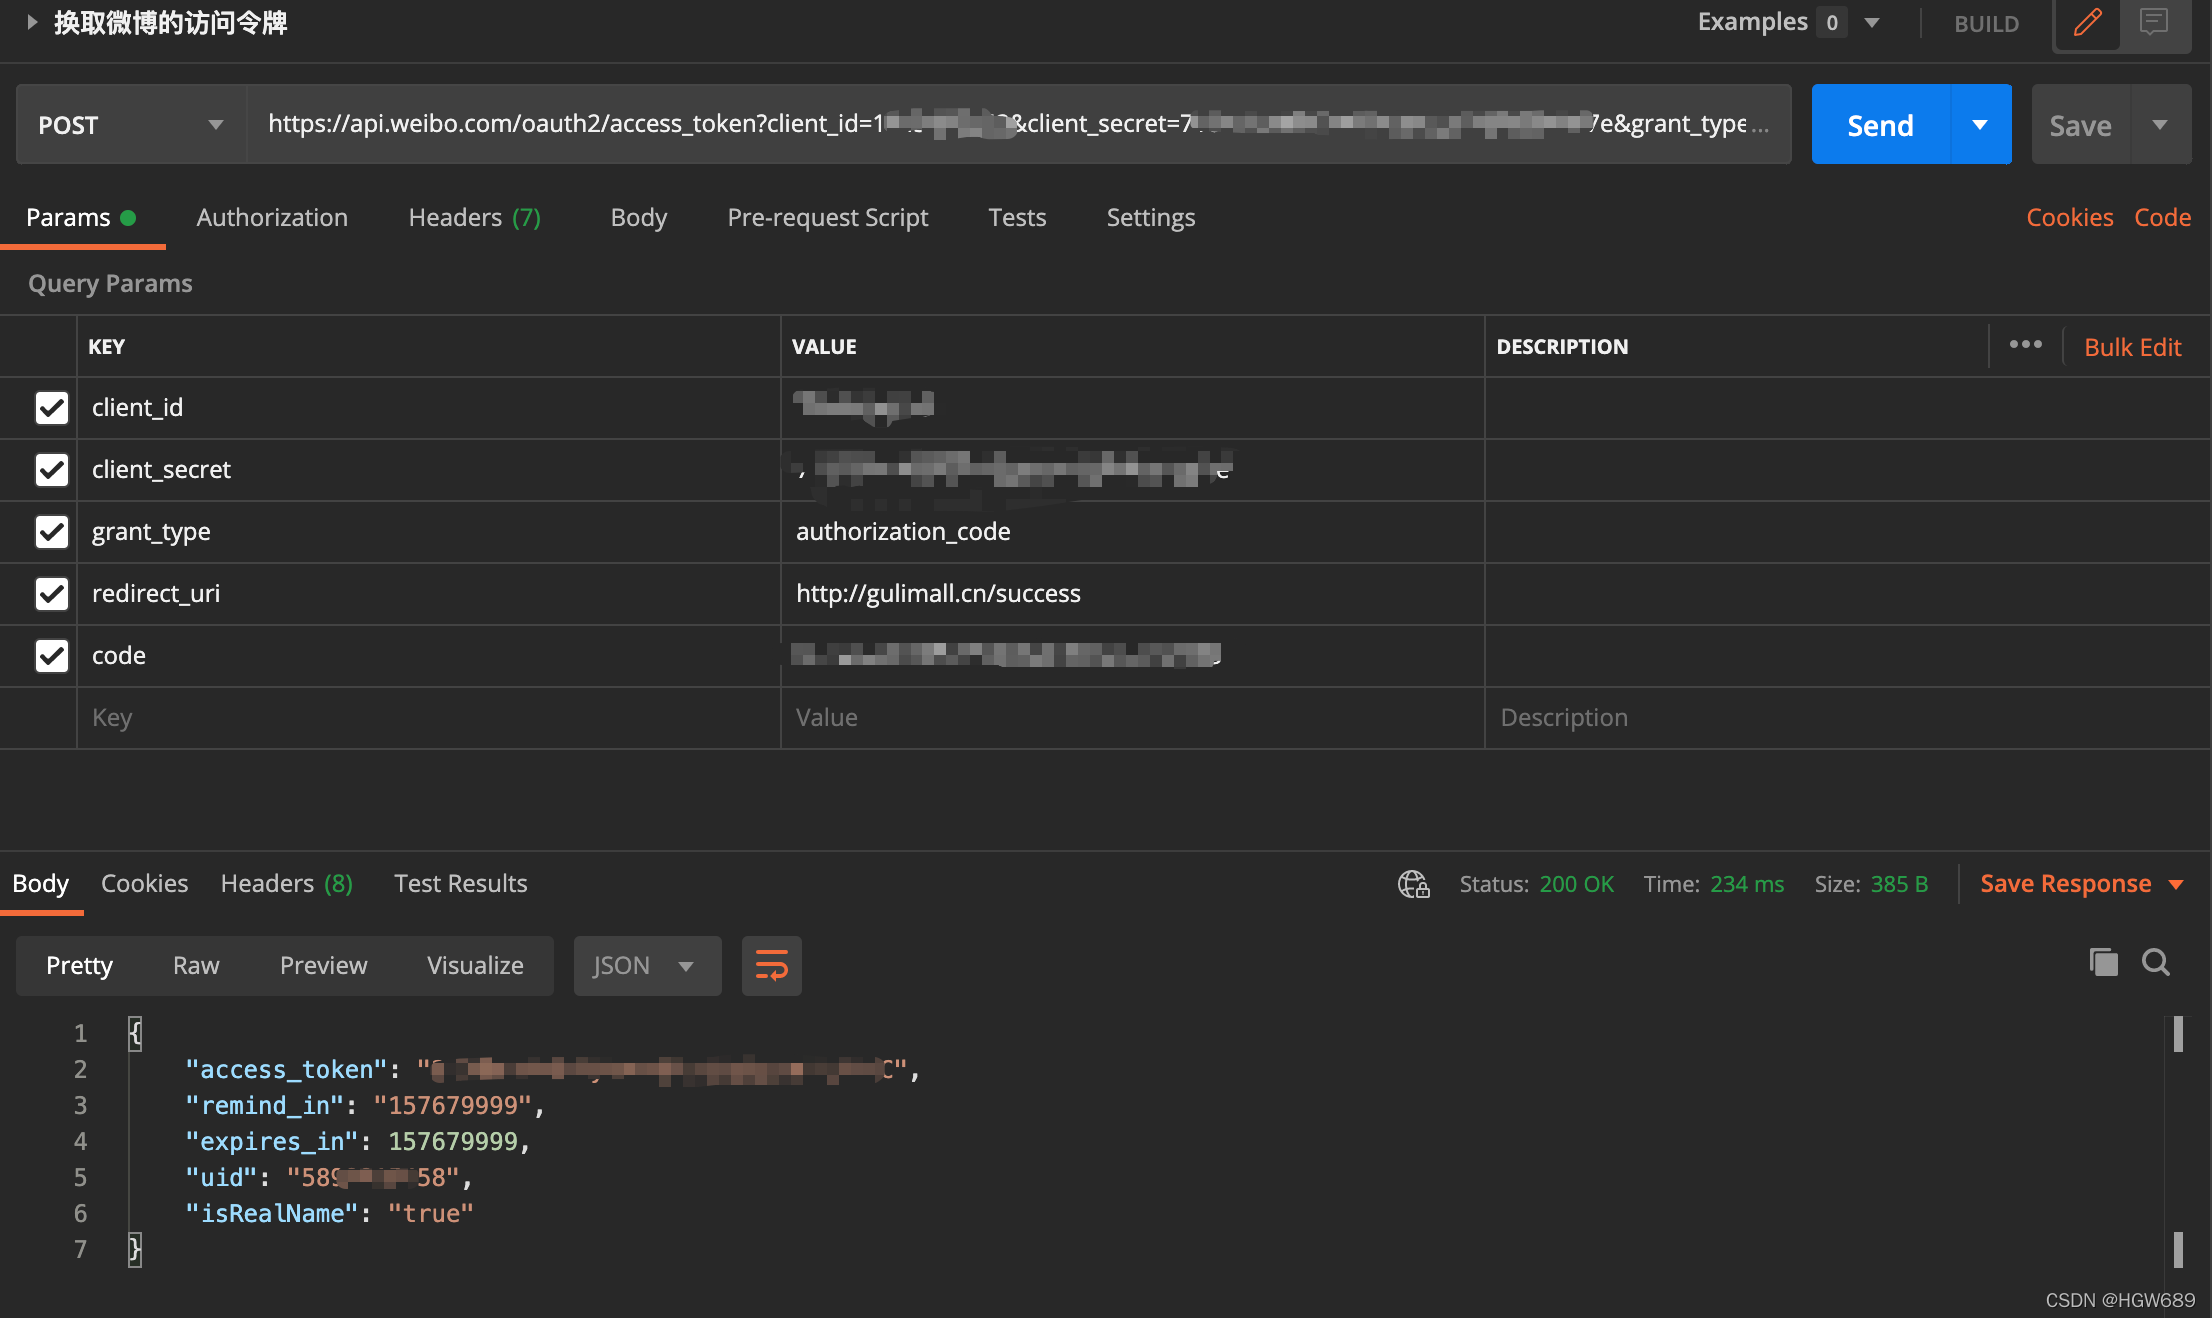Open the Pre-request Script tab
The width and height of the screenshot is (2212, 1318).
coord(827,217)
